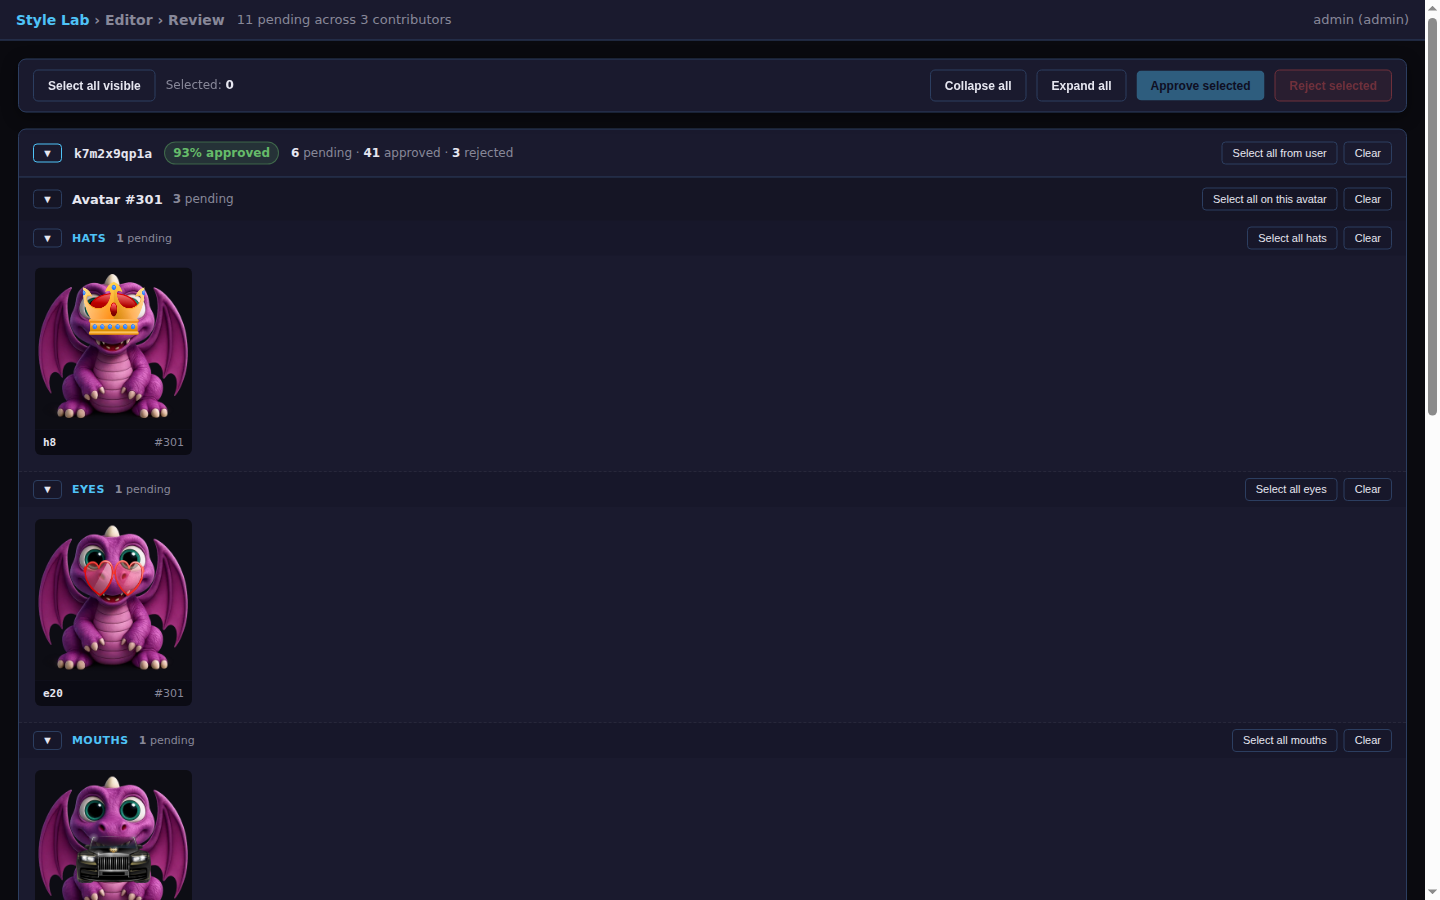This screenshot has height=900, width=1440.
Task: Click the page vertical scrollbar thumb
Action: coord(1432,215)
